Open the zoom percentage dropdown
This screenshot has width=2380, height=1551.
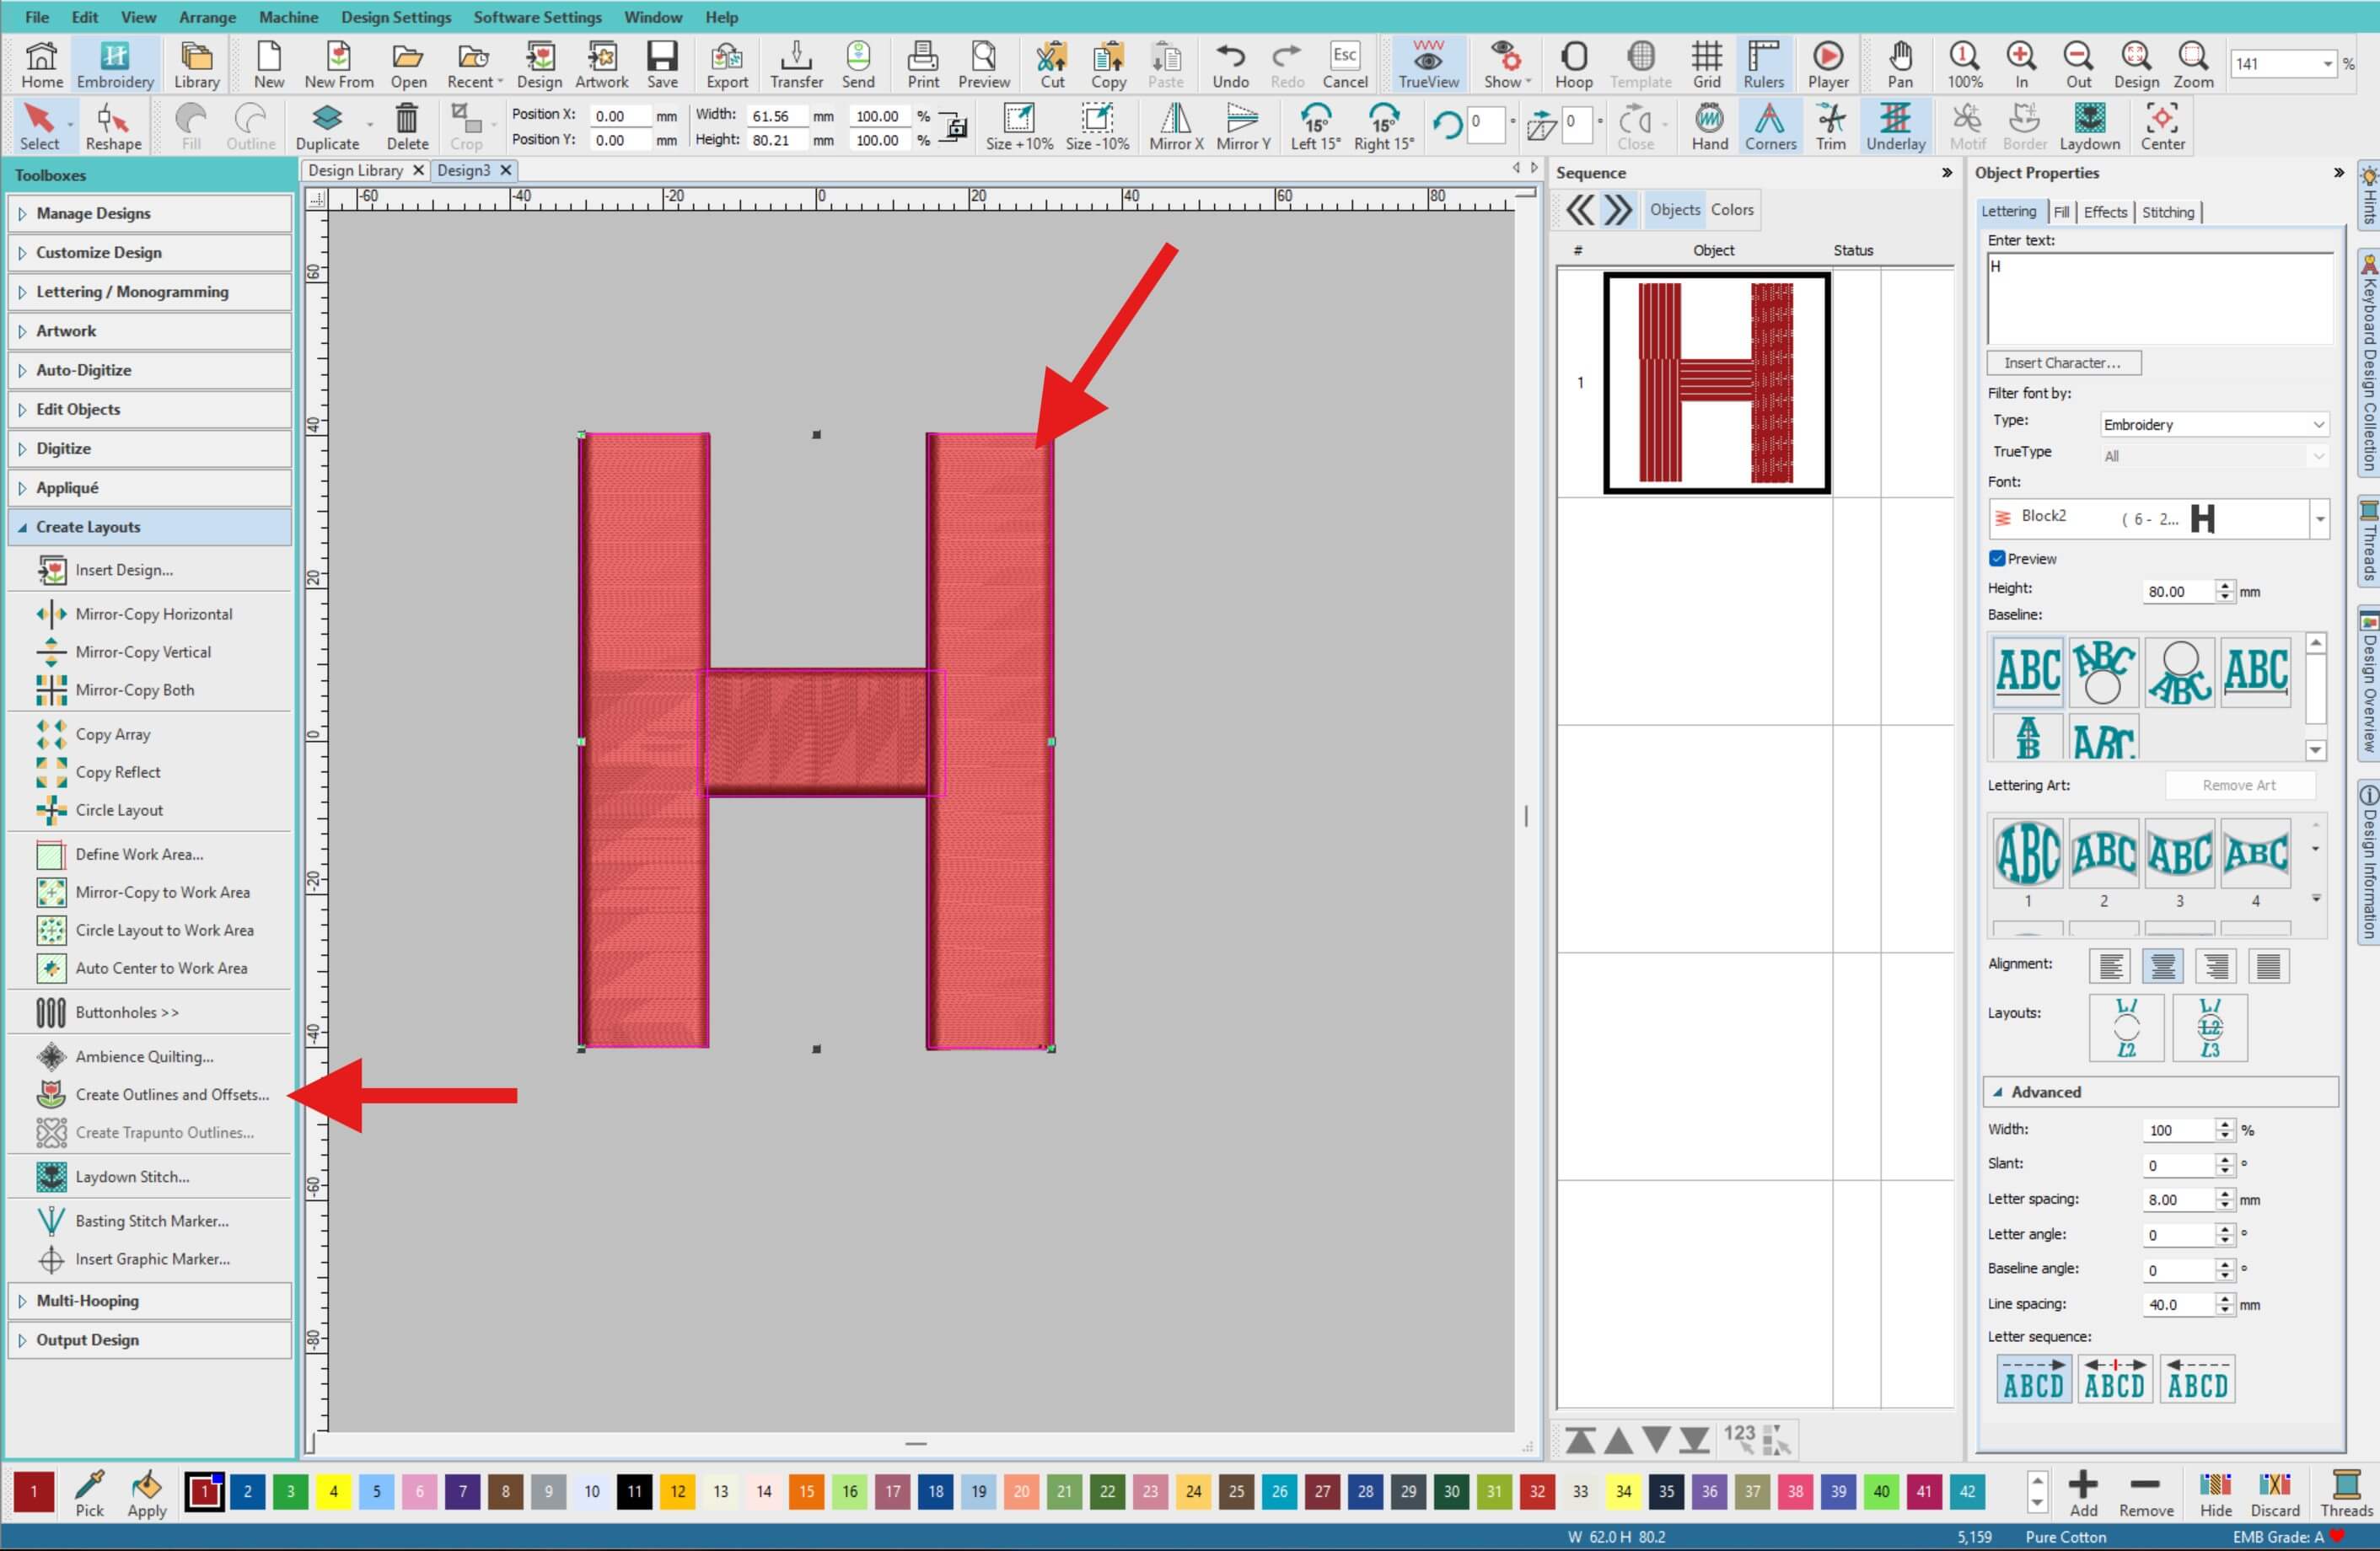(2327, 64)
